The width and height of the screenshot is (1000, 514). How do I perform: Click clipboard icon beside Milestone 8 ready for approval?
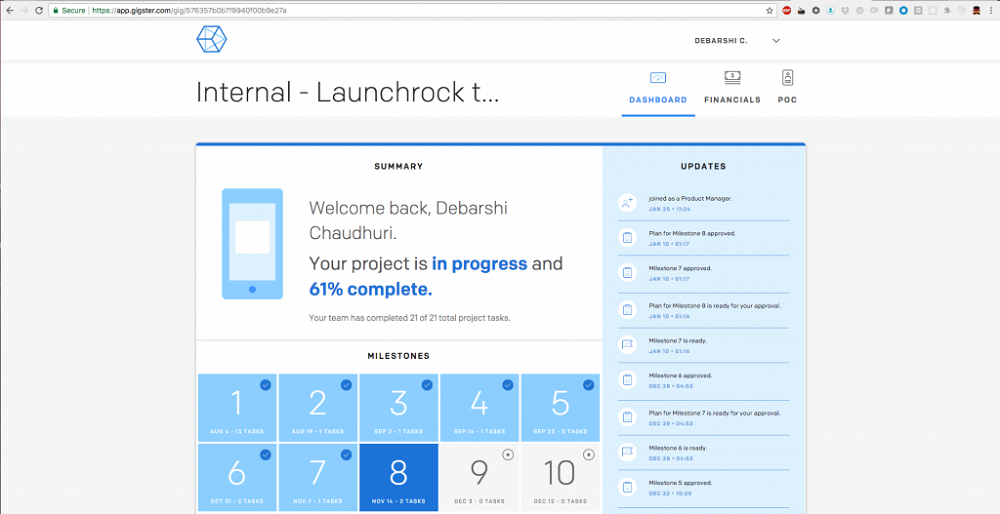[x=628, y=310]
